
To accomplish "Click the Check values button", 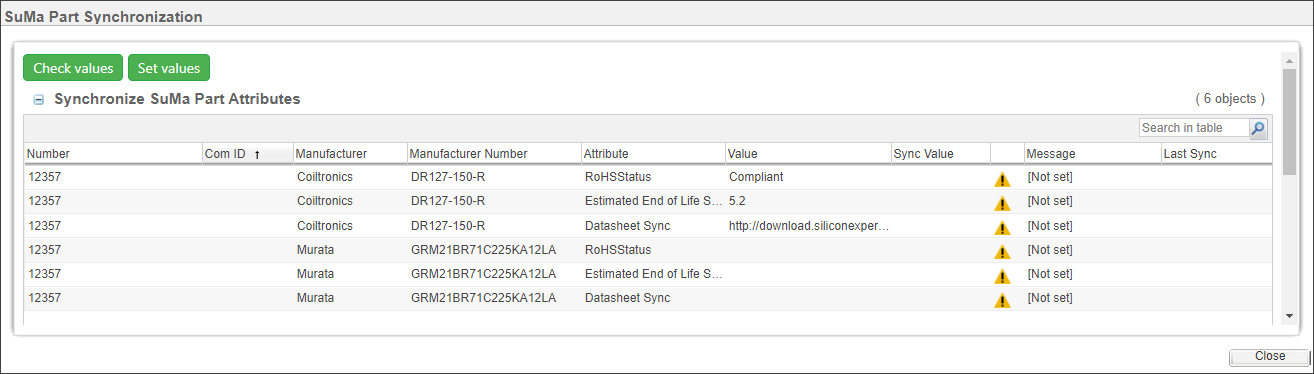I will tap(73, 68).
